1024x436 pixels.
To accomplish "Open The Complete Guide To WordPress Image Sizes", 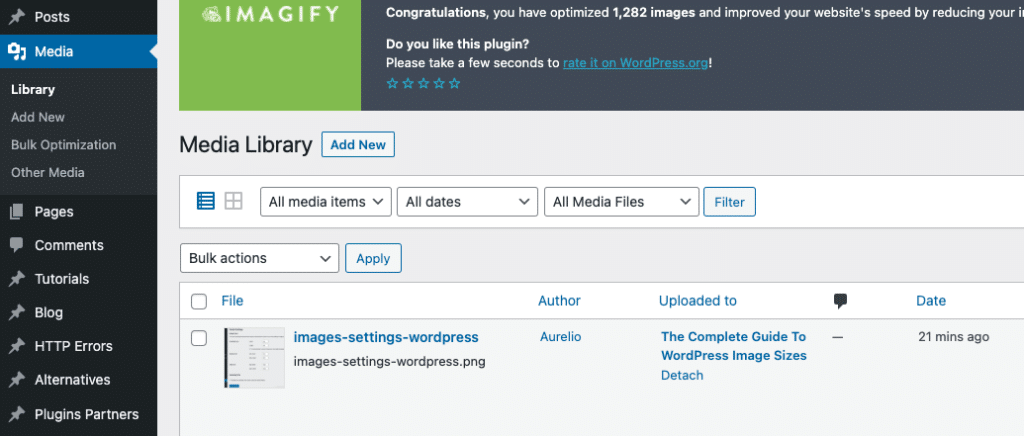I will tap(734, 346).
